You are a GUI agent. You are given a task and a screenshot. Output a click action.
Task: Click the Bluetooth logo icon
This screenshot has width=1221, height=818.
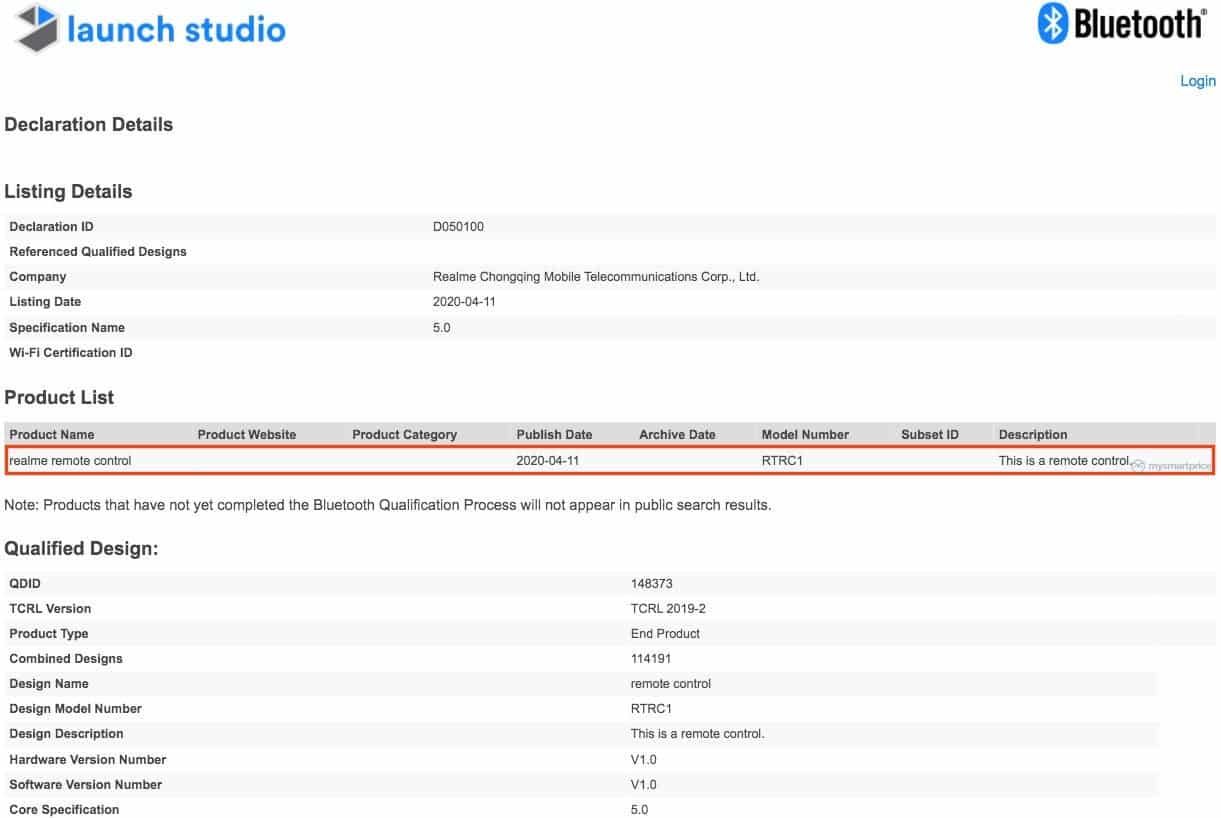[1054, 23]
